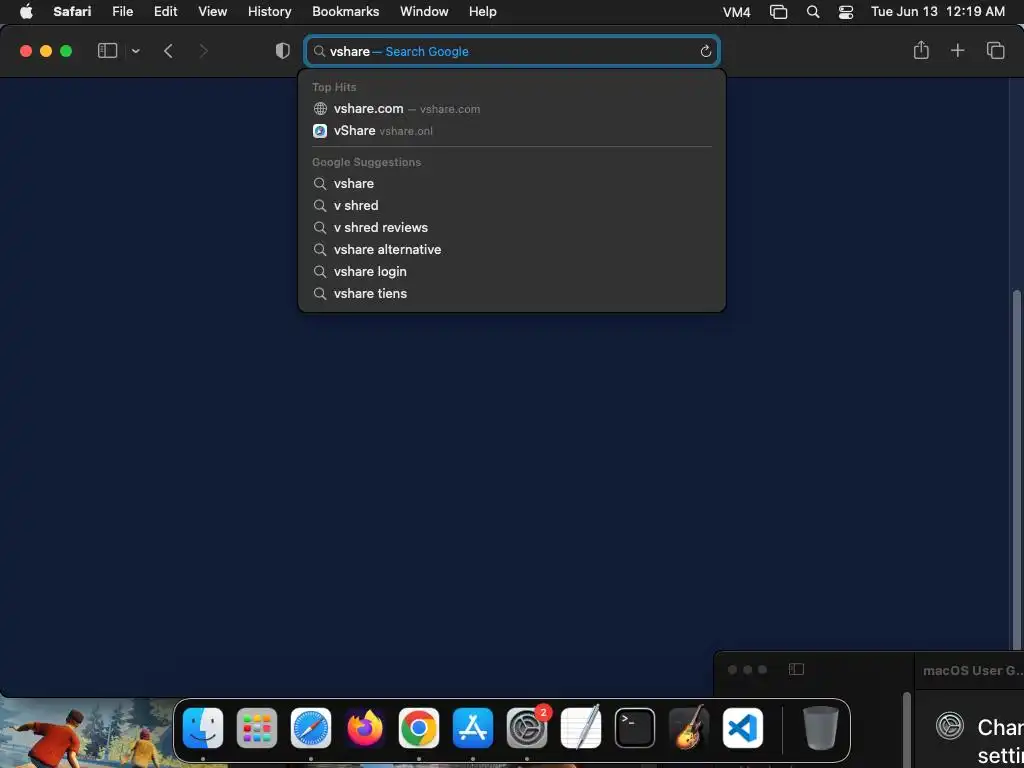Open the Help menu
The width and height of the screenshot is (1024, 768).
tap(483, 12)
